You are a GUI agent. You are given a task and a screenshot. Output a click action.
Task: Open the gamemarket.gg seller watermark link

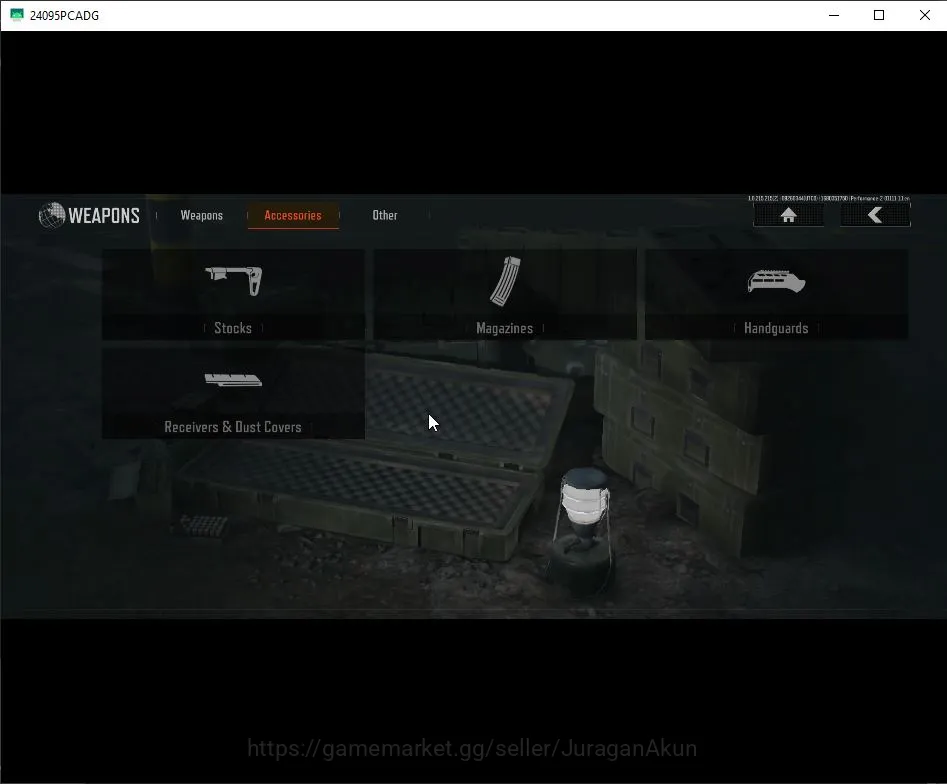pyautogui.click(x=472, y=748)
